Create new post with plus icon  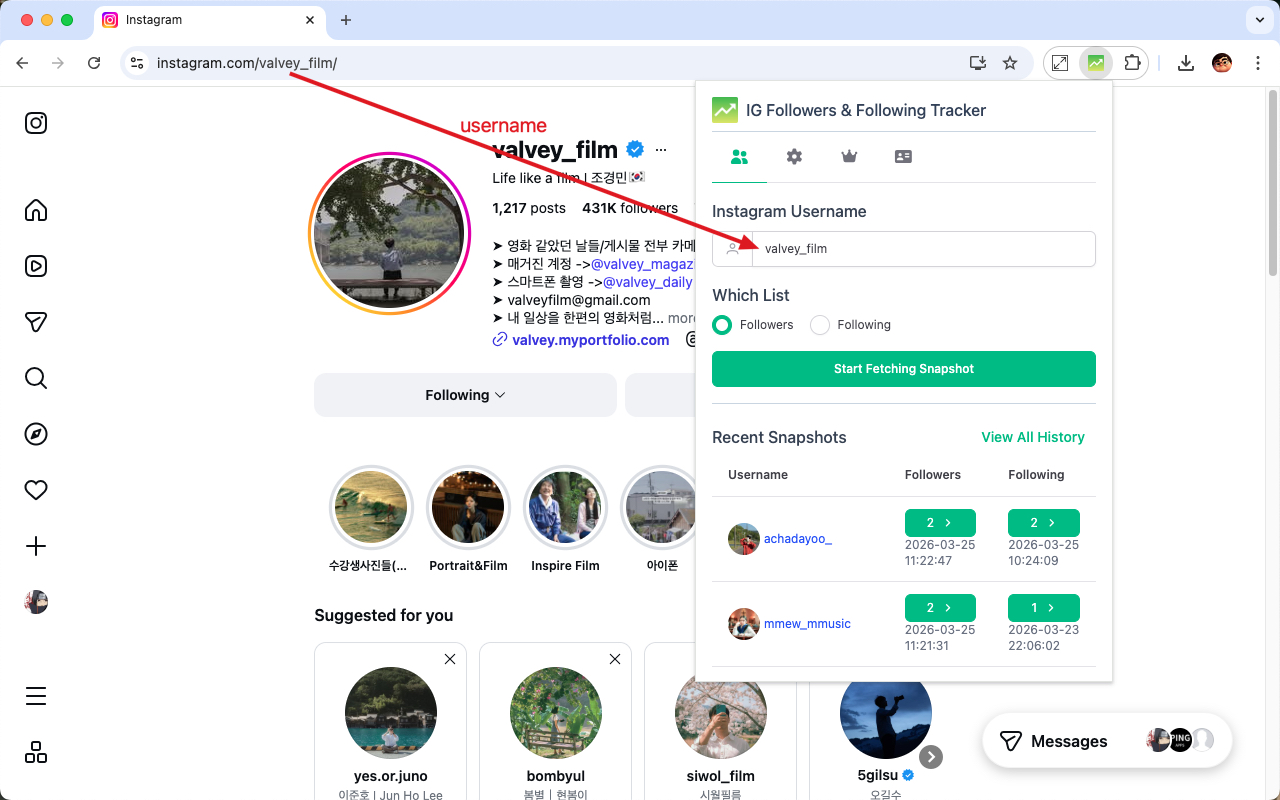point(36,546)
